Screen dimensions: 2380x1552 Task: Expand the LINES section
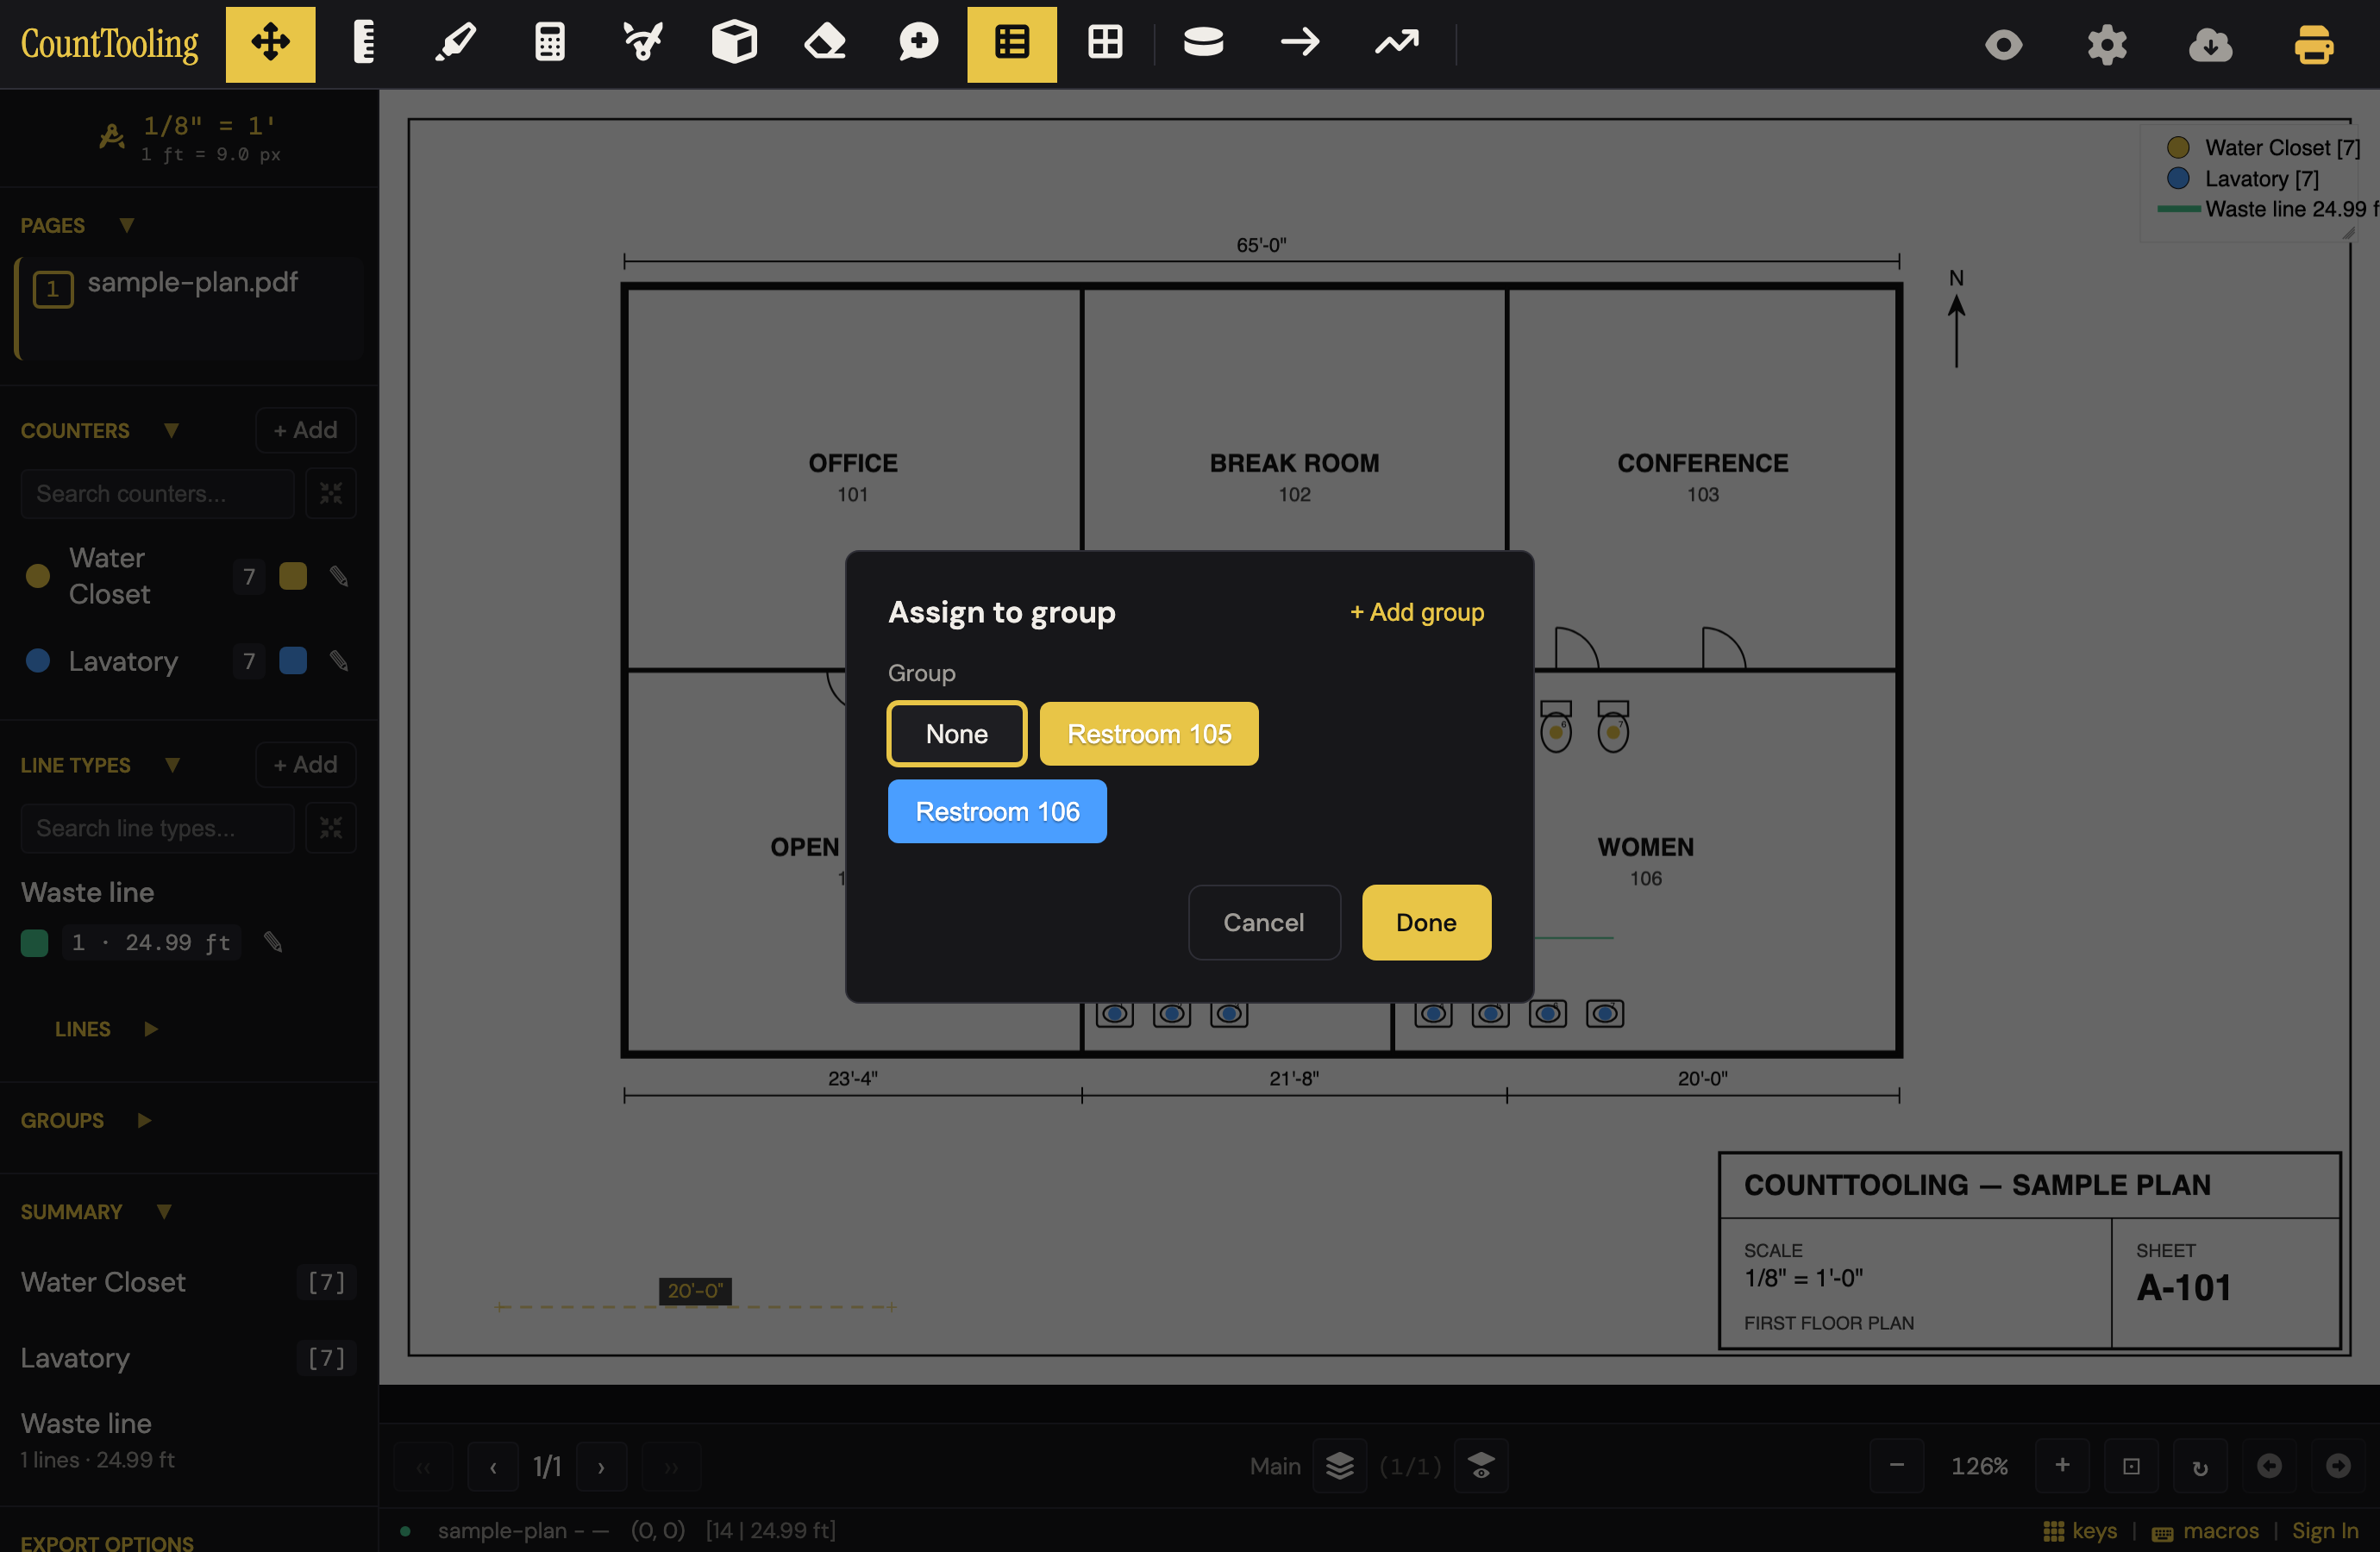tap(151, 1029)
